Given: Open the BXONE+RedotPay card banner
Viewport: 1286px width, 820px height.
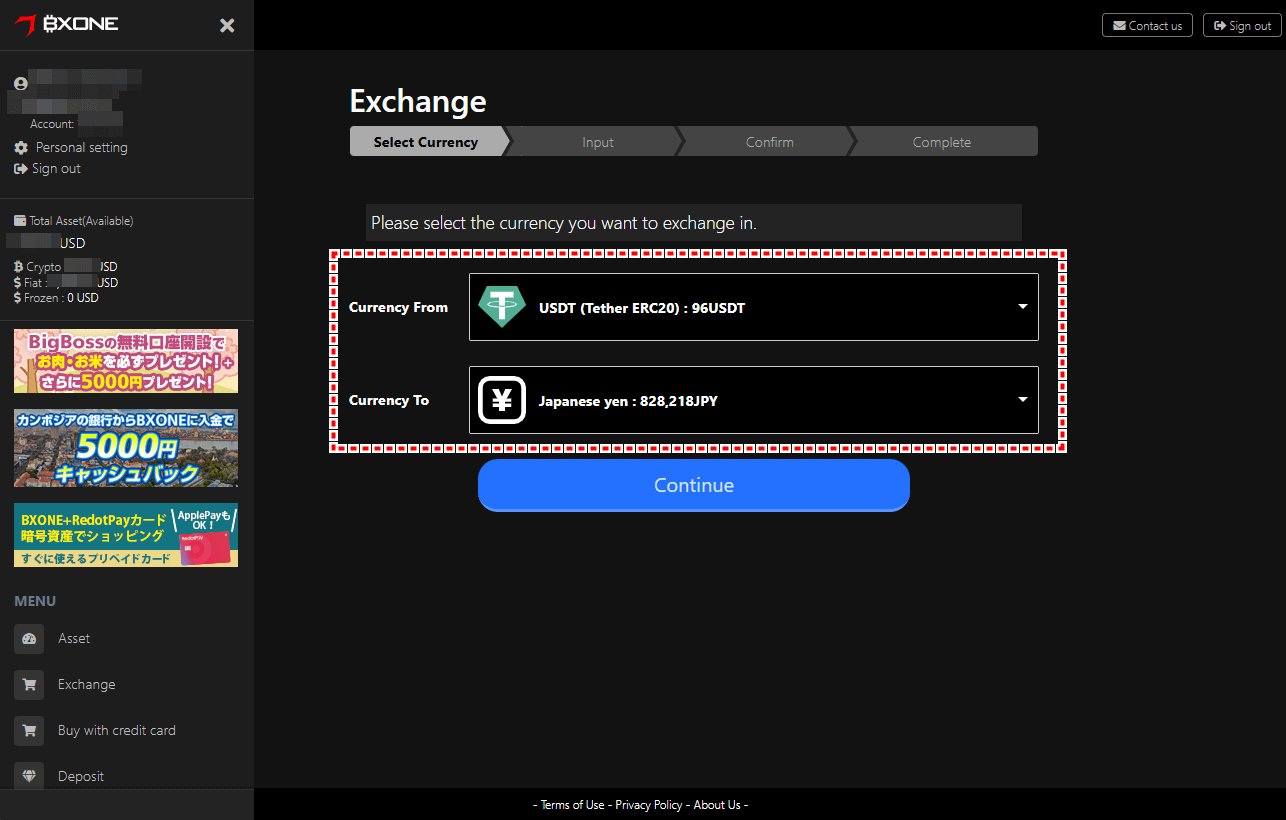Looking at the screenshot, I should coord(126,535).
